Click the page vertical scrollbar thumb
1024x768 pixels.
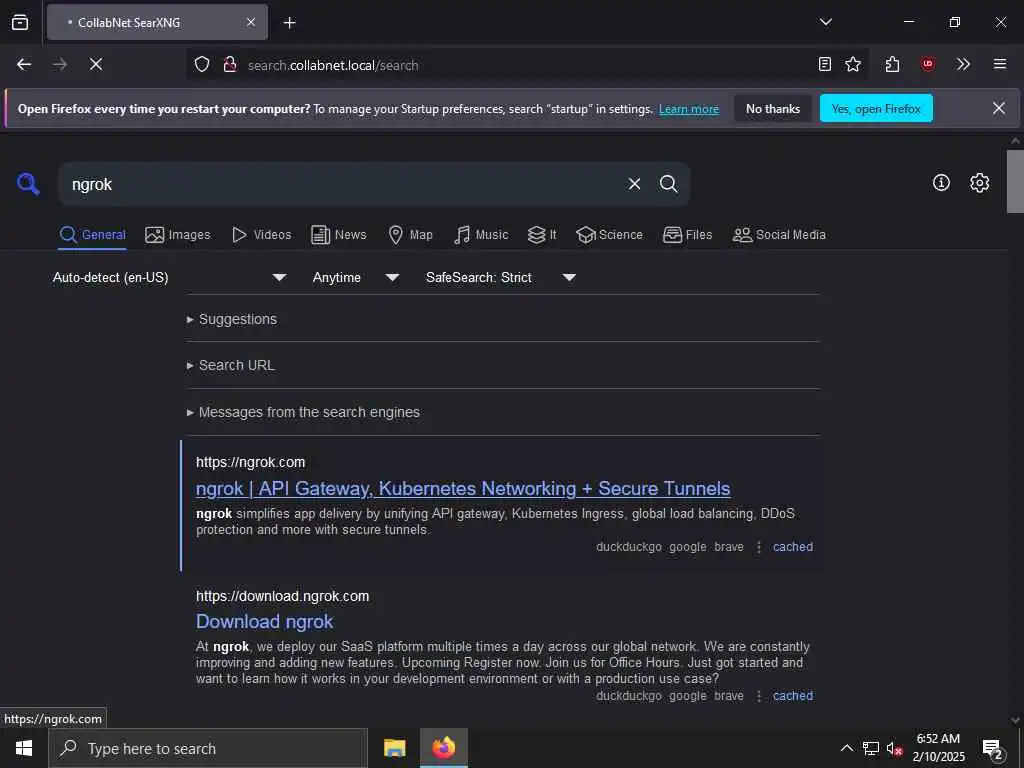pos(1015,182)
